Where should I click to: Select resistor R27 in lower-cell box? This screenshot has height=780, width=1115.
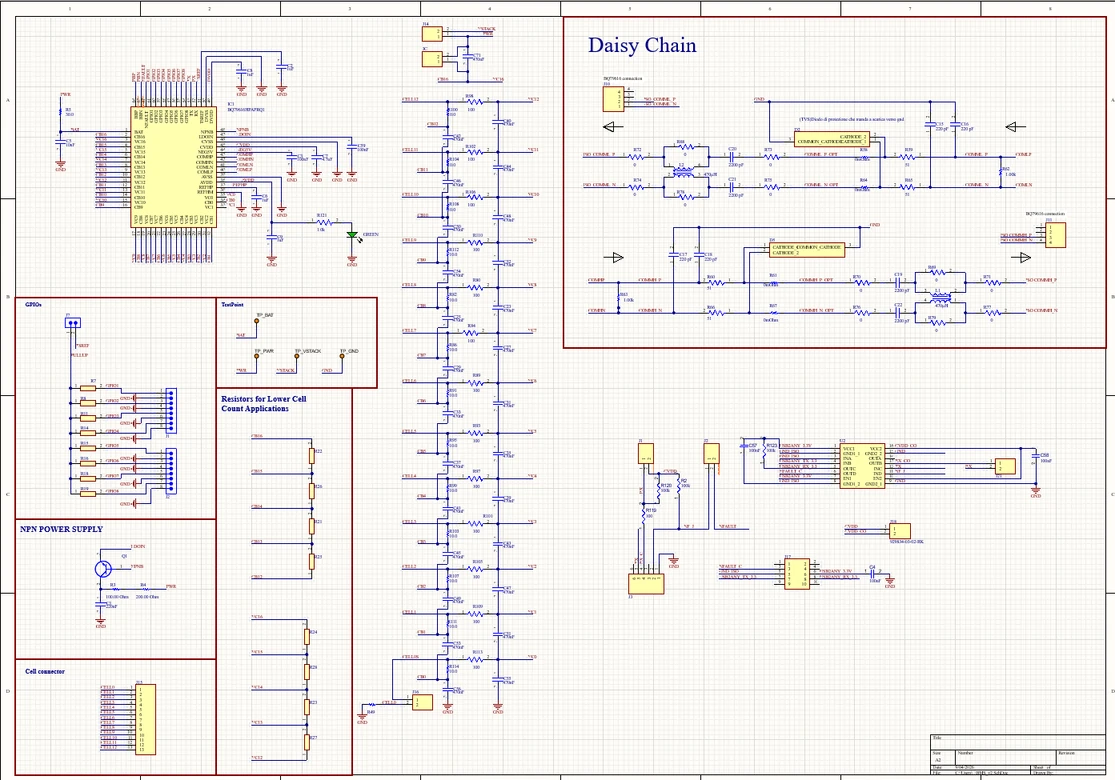click(306, 742)
